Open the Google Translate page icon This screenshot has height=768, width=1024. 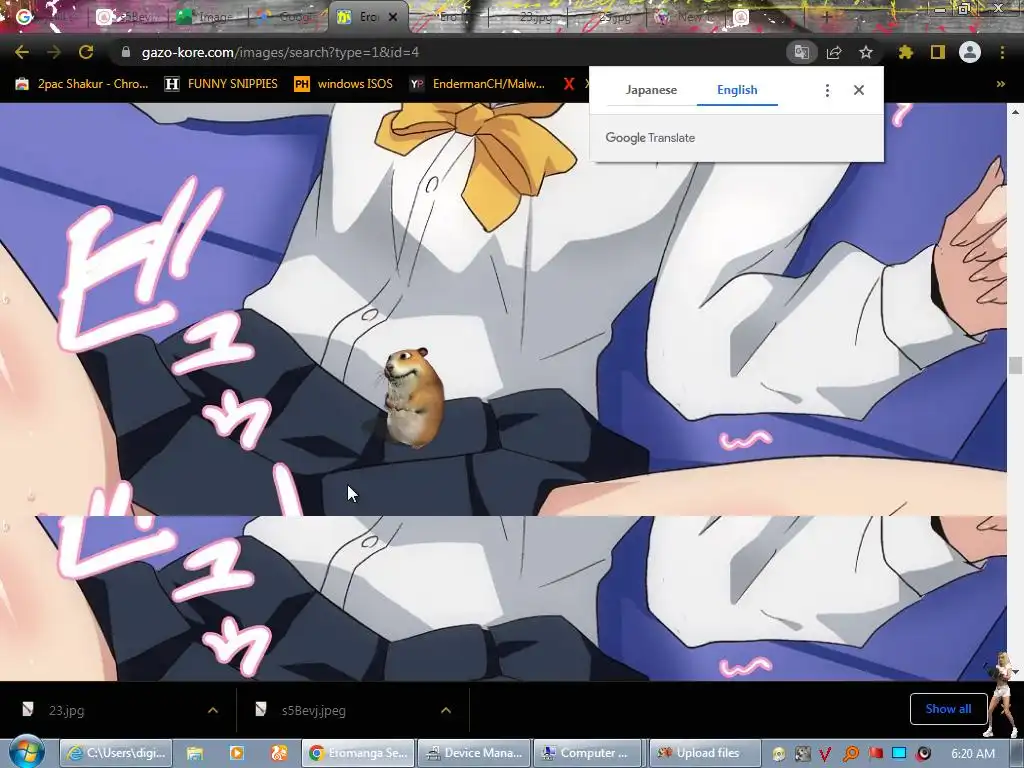(x=801, y=52)
